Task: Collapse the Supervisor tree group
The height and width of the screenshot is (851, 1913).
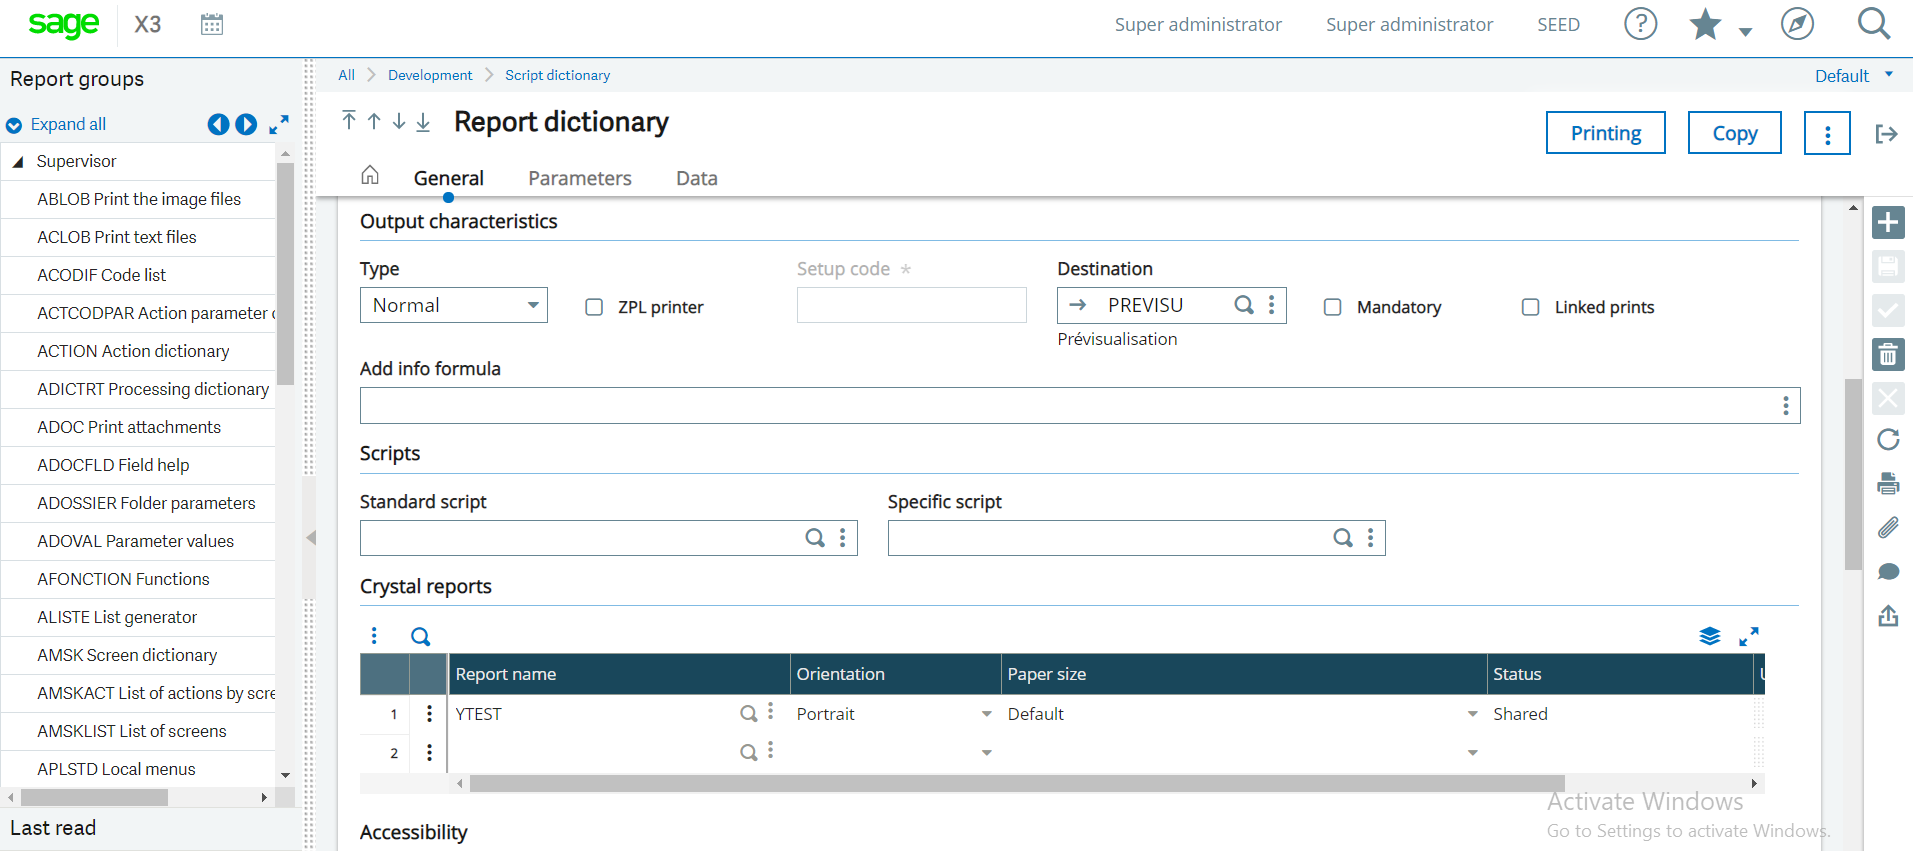Action: [18, 161]
